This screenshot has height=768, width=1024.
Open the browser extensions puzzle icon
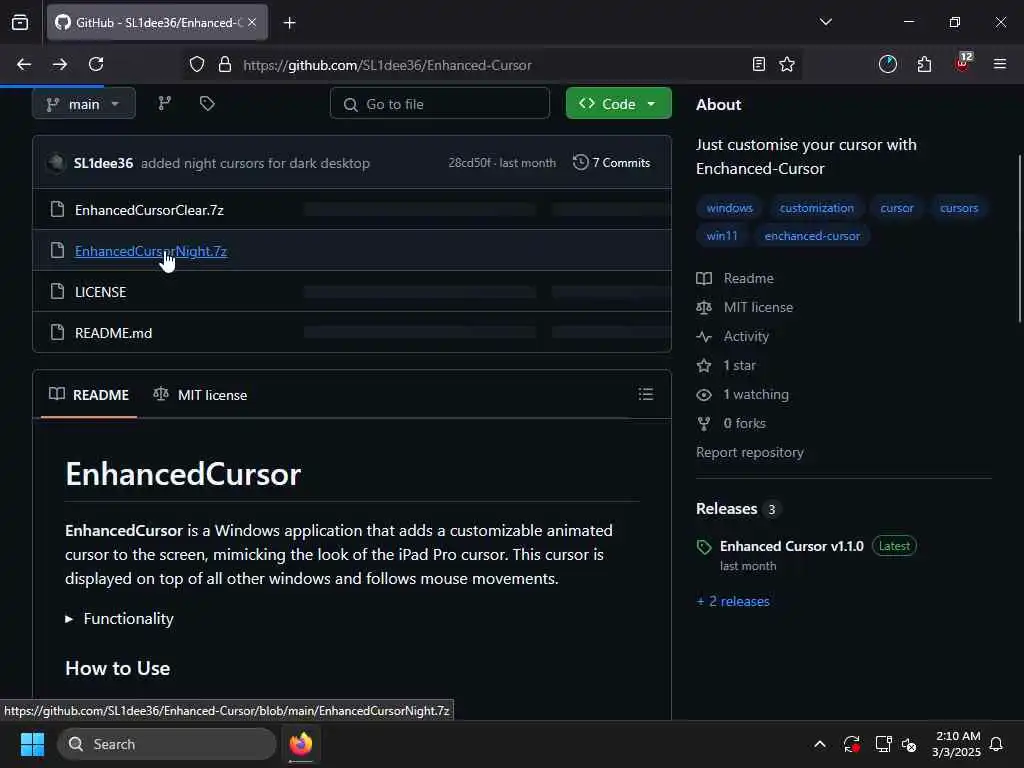pyautogui.click(x=924, y=64)
